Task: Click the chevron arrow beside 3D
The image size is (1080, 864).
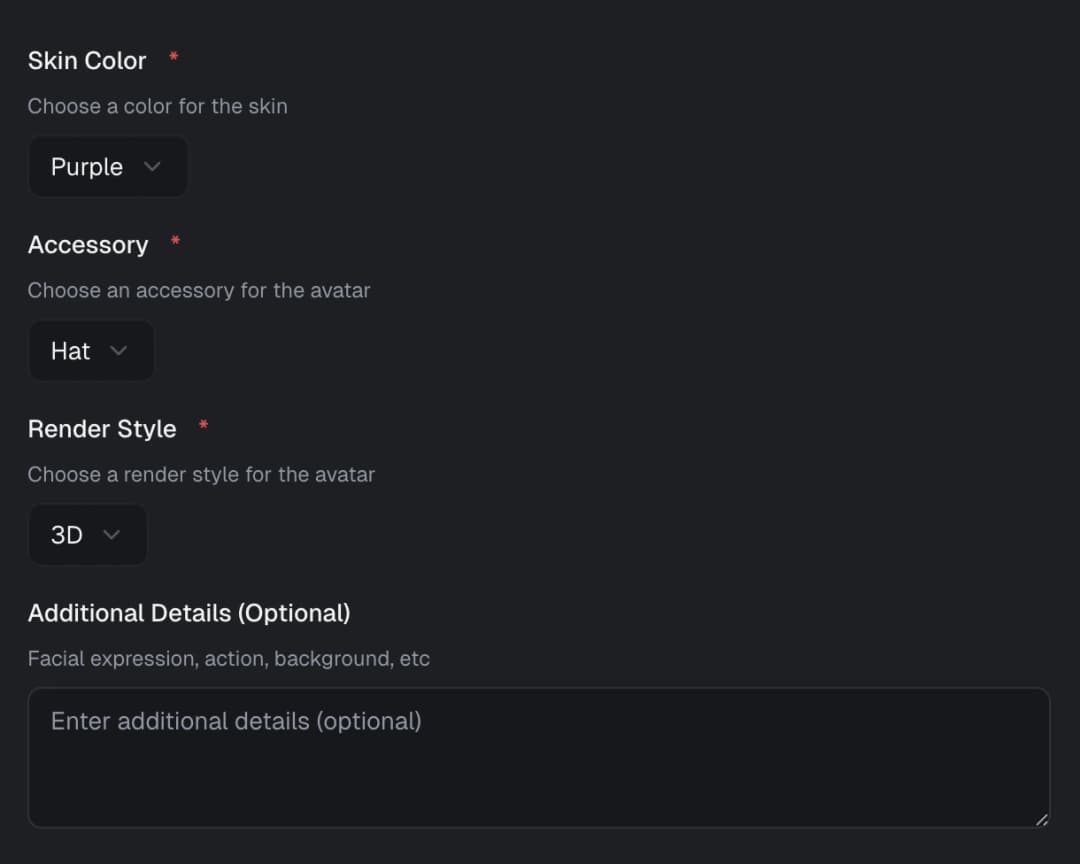Action: [x=111, y=535]
